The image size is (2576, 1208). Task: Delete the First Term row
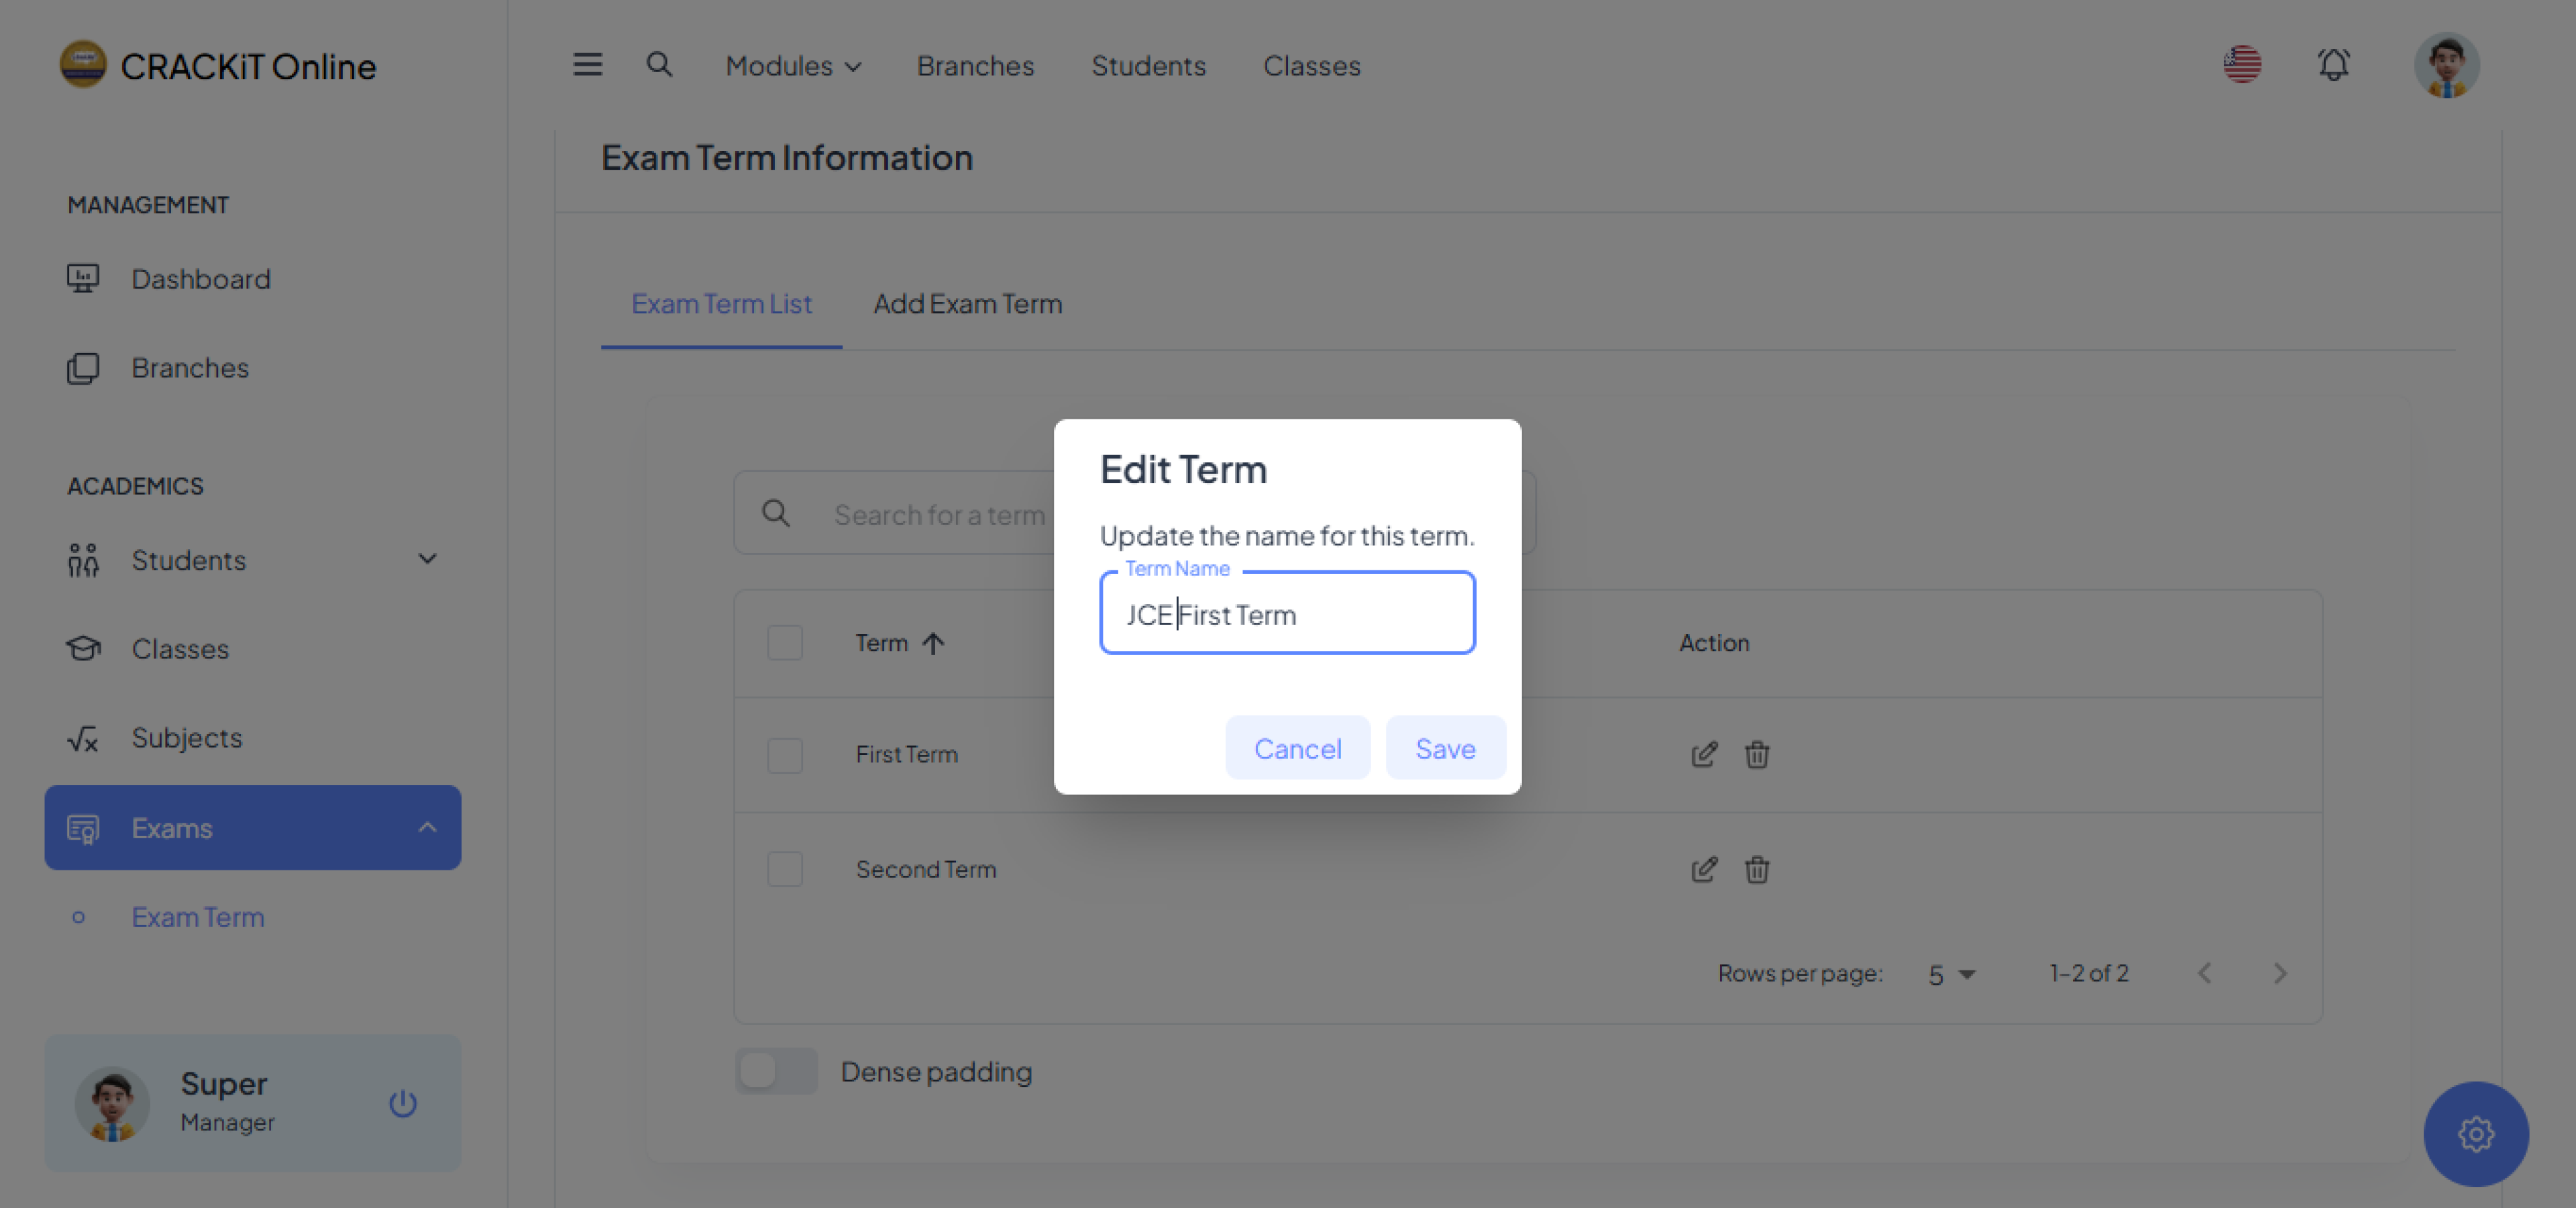point(1756,754)
